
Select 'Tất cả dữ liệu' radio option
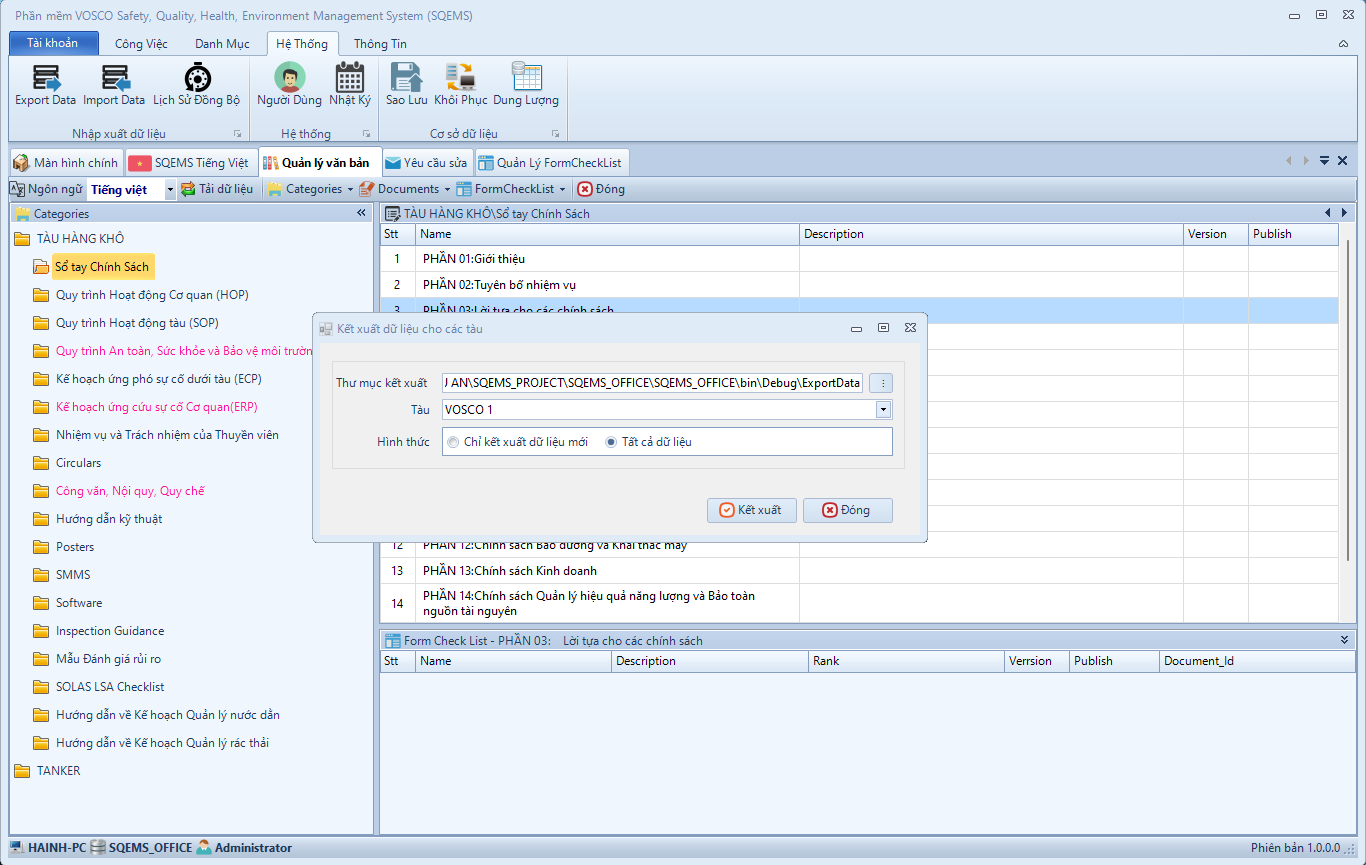(611, 442)
